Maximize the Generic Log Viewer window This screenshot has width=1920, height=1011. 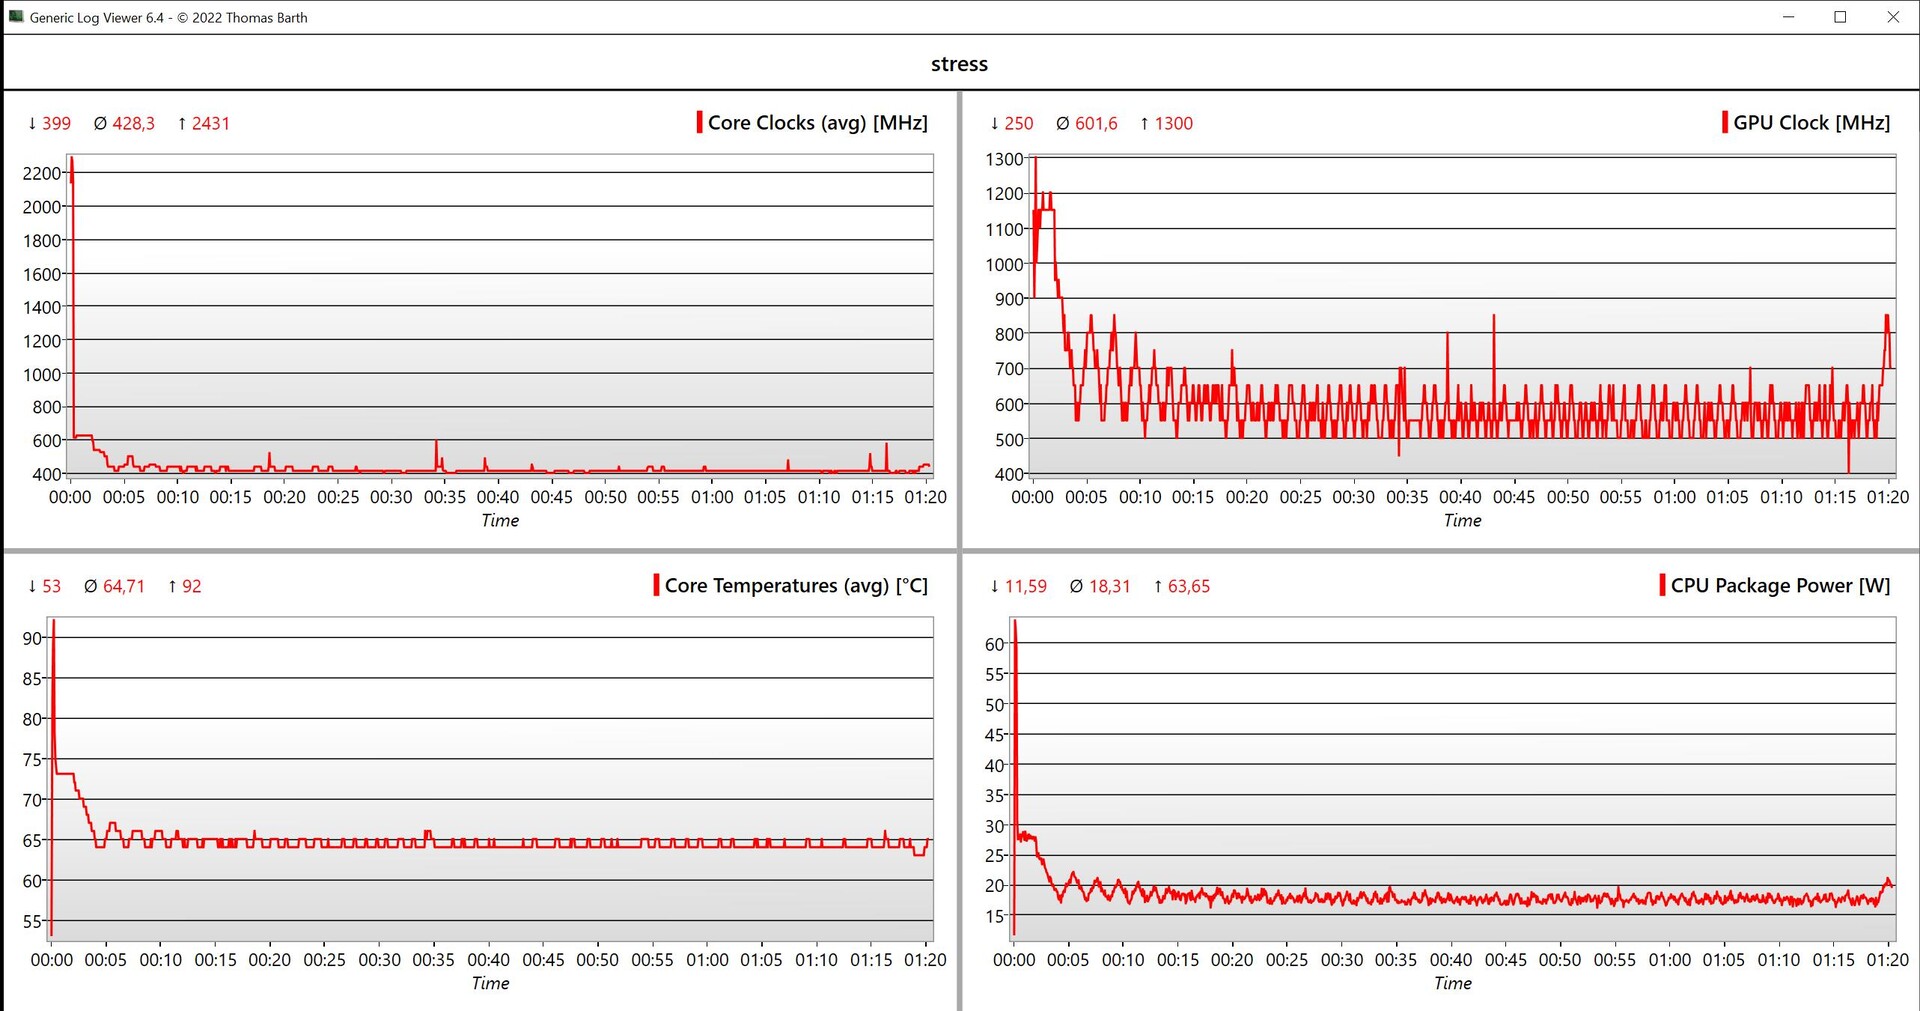pos(1840,17)
